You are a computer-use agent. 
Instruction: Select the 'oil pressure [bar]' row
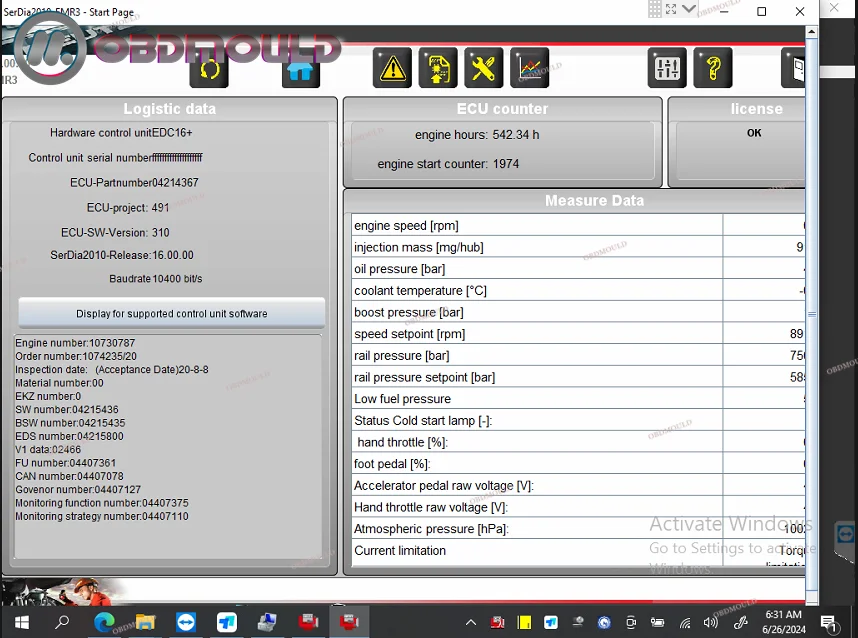point(578,269)
